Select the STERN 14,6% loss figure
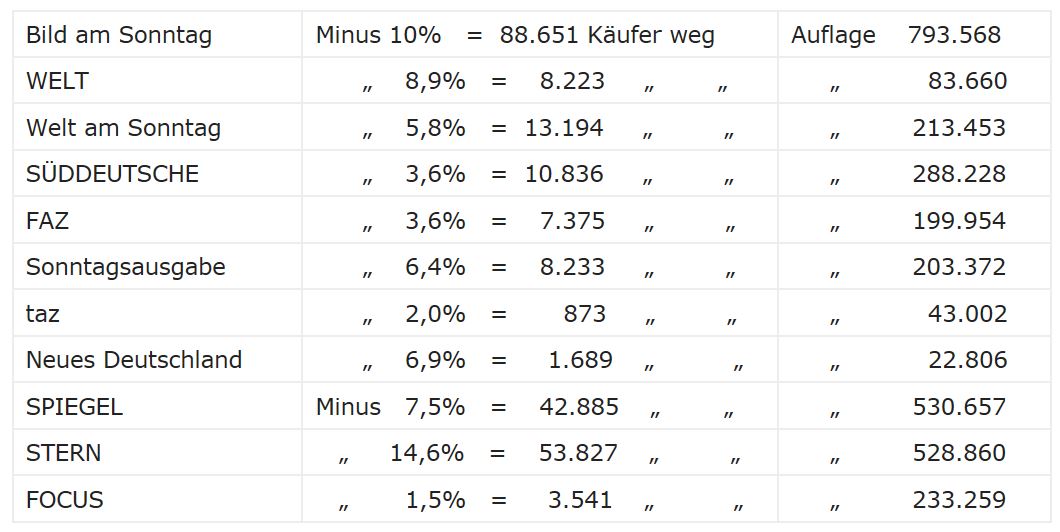The width and height of the screenshot is (1060, 532). [427, 453]
